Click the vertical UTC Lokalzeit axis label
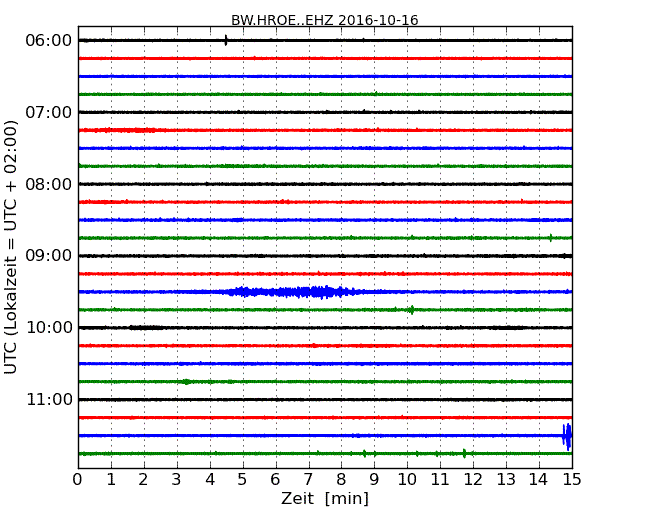 click(x=10, y=248)
